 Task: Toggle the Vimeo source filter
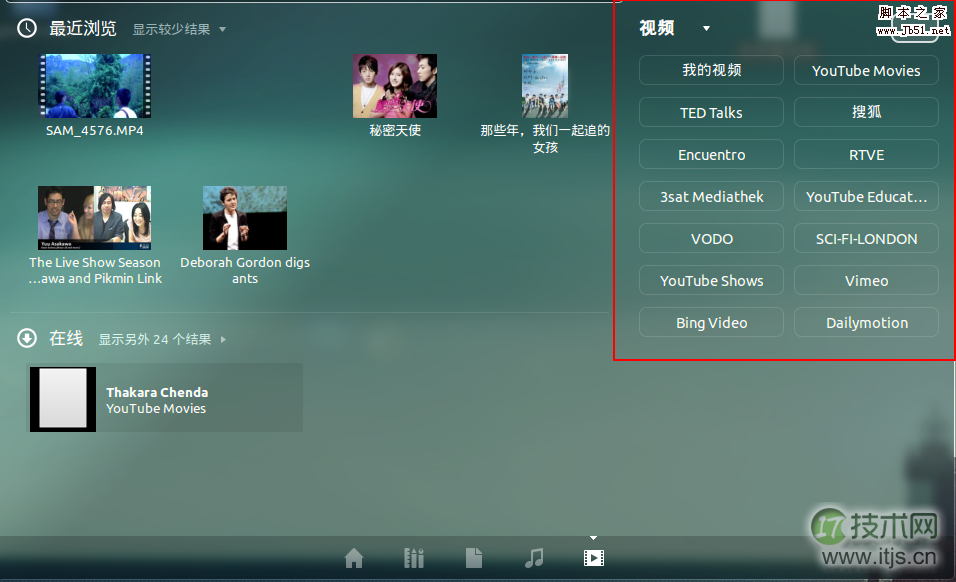pos(866,280)
